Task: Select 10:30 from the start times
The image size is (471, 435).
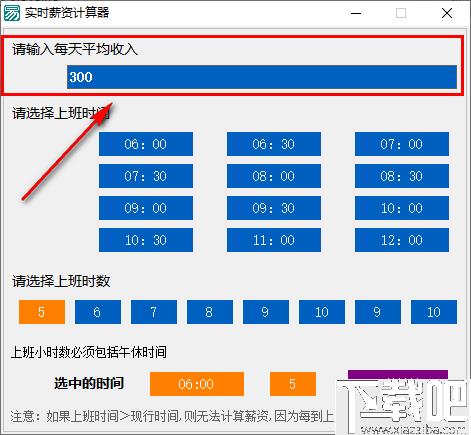Action: (146, 240)
